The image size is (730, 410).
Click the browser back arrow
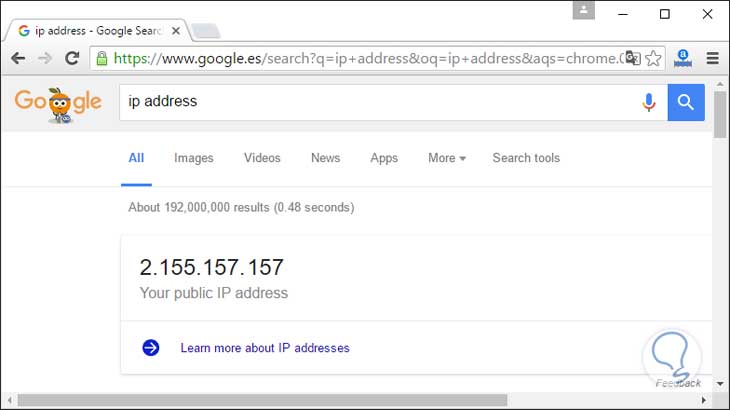tap(18, 59)
